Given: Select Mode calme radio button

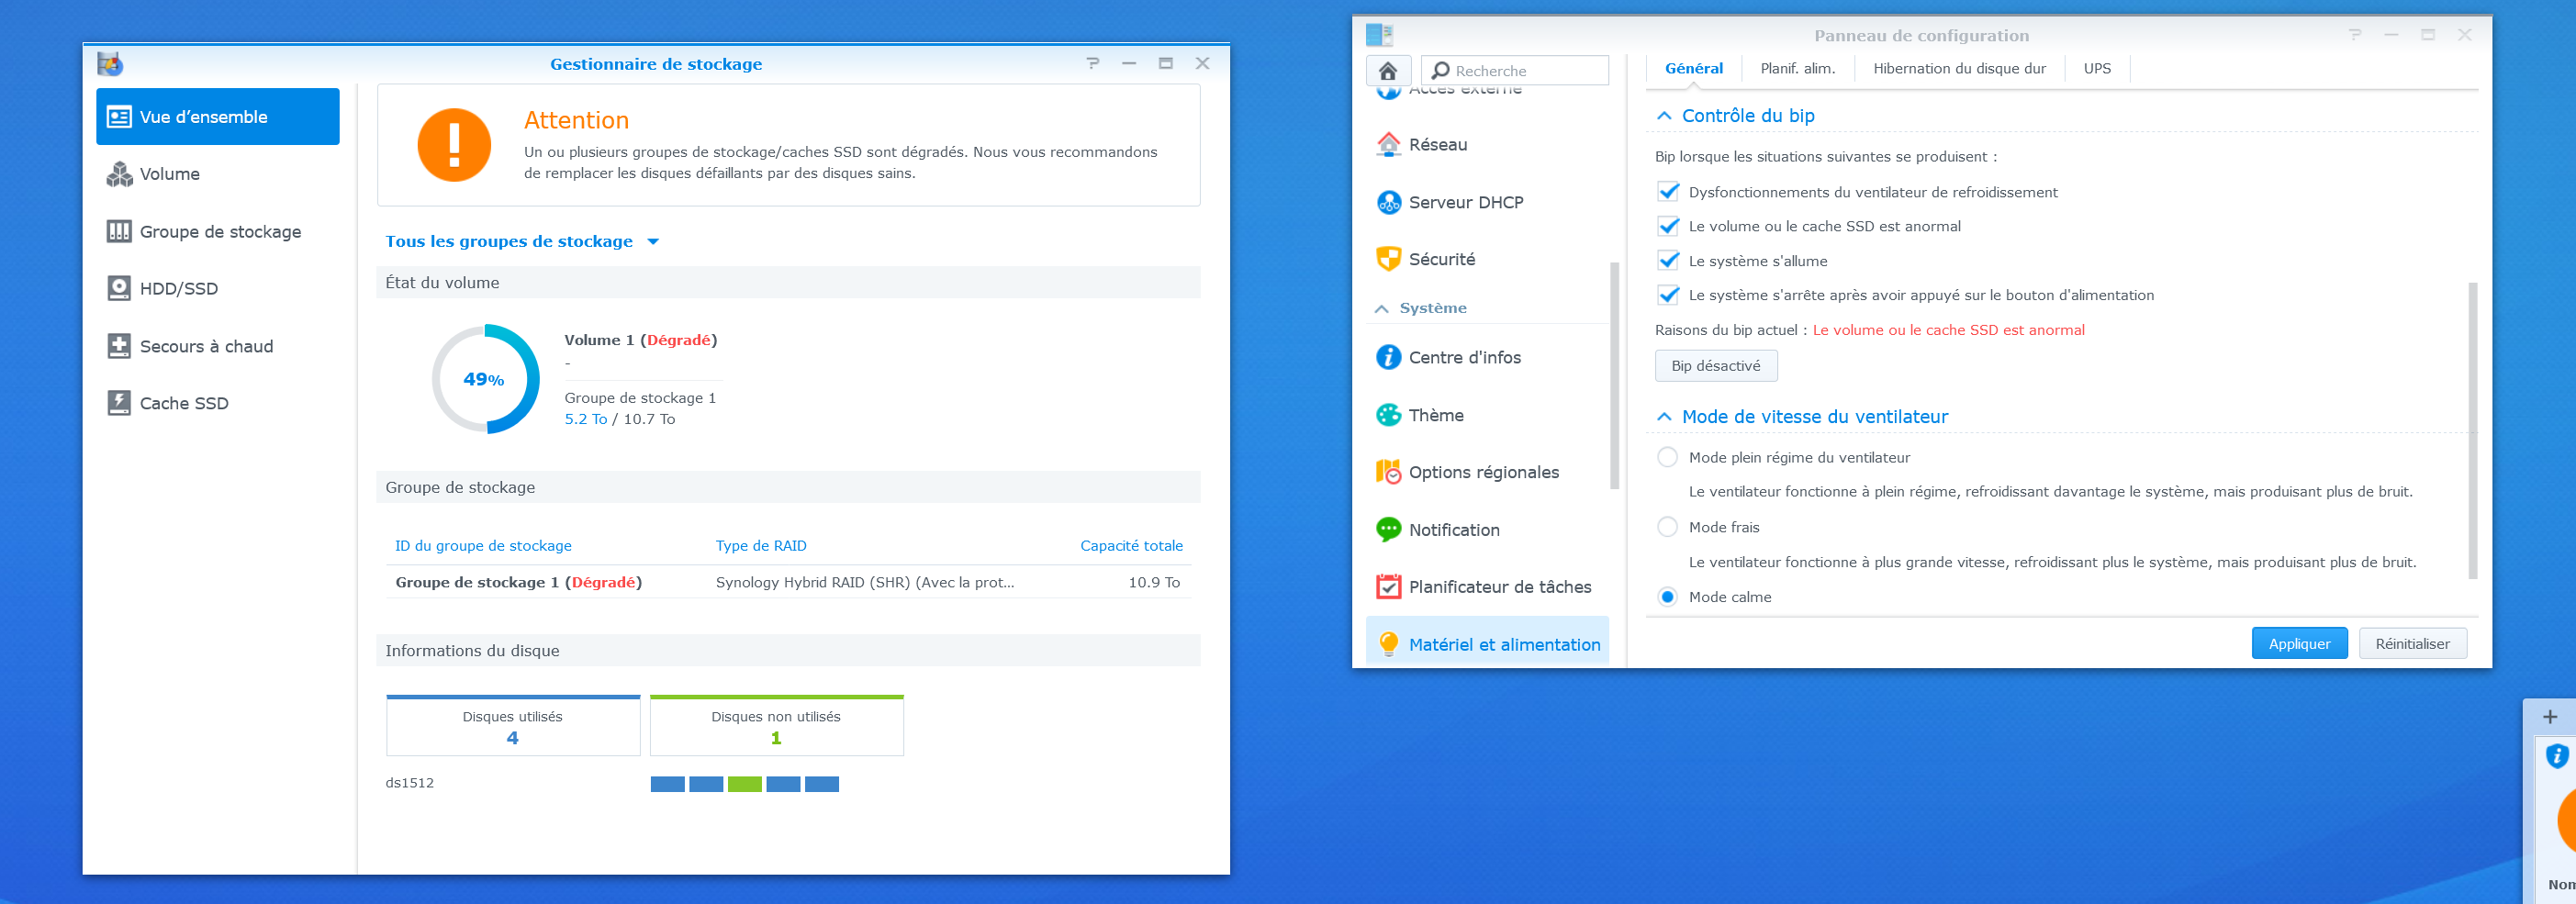Looking at the screenshot, I should (1667, 597).
